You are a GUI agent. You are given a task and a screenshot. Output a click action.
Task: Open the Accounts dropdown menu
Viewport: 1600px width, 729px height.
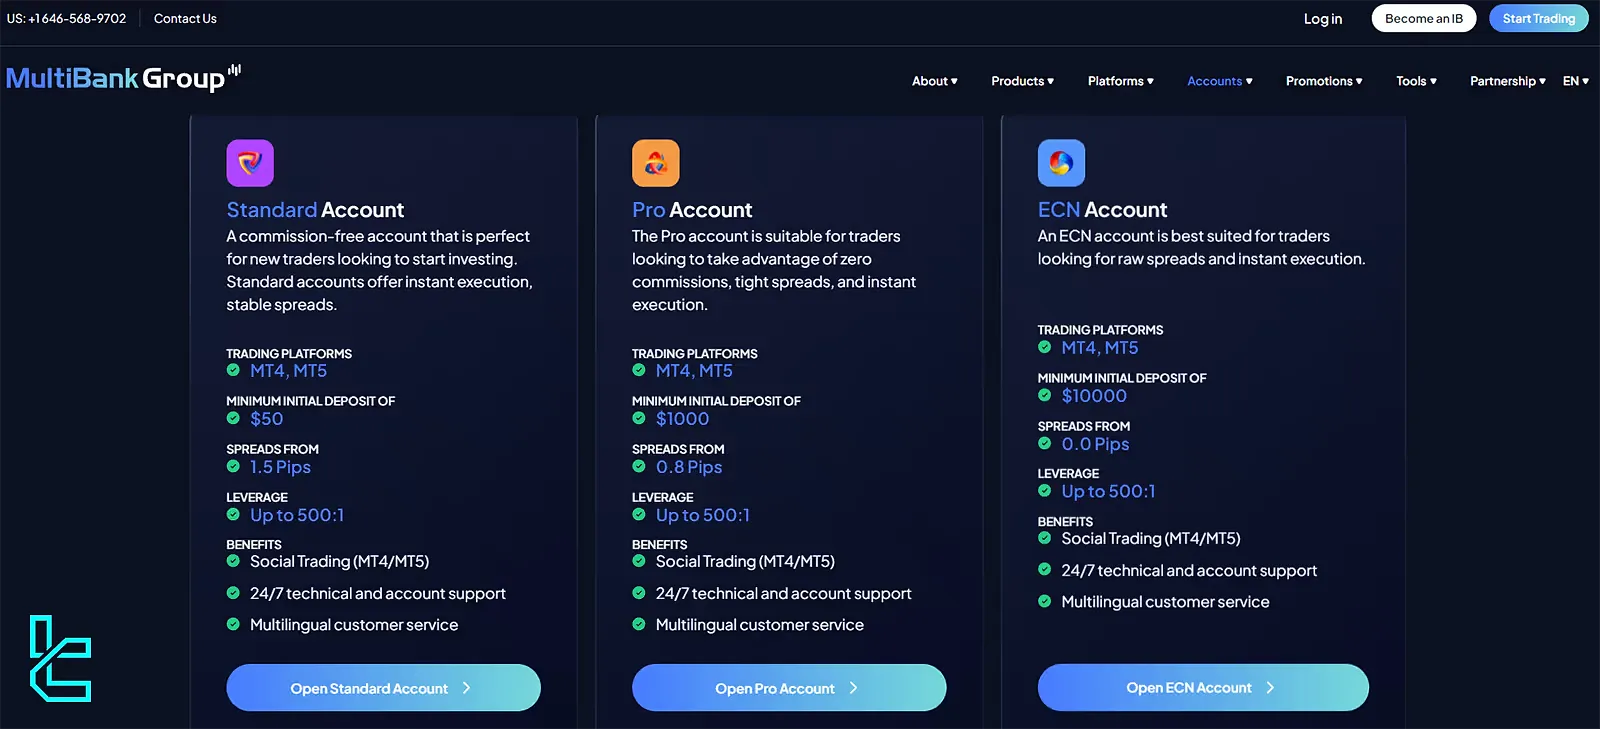point(1219,81)
